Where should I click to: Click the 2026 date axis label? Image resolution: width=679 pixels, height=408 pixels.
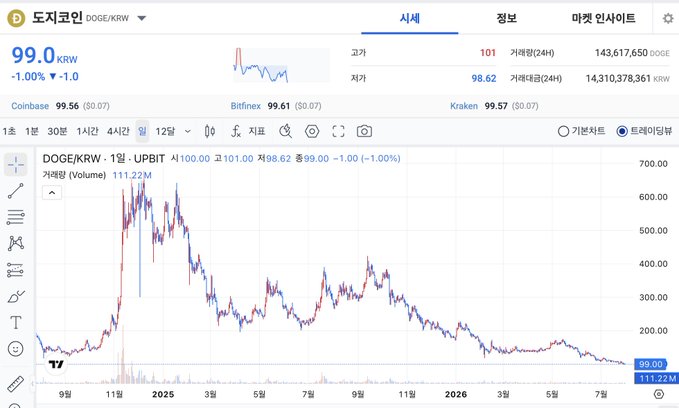coord(456,394)
